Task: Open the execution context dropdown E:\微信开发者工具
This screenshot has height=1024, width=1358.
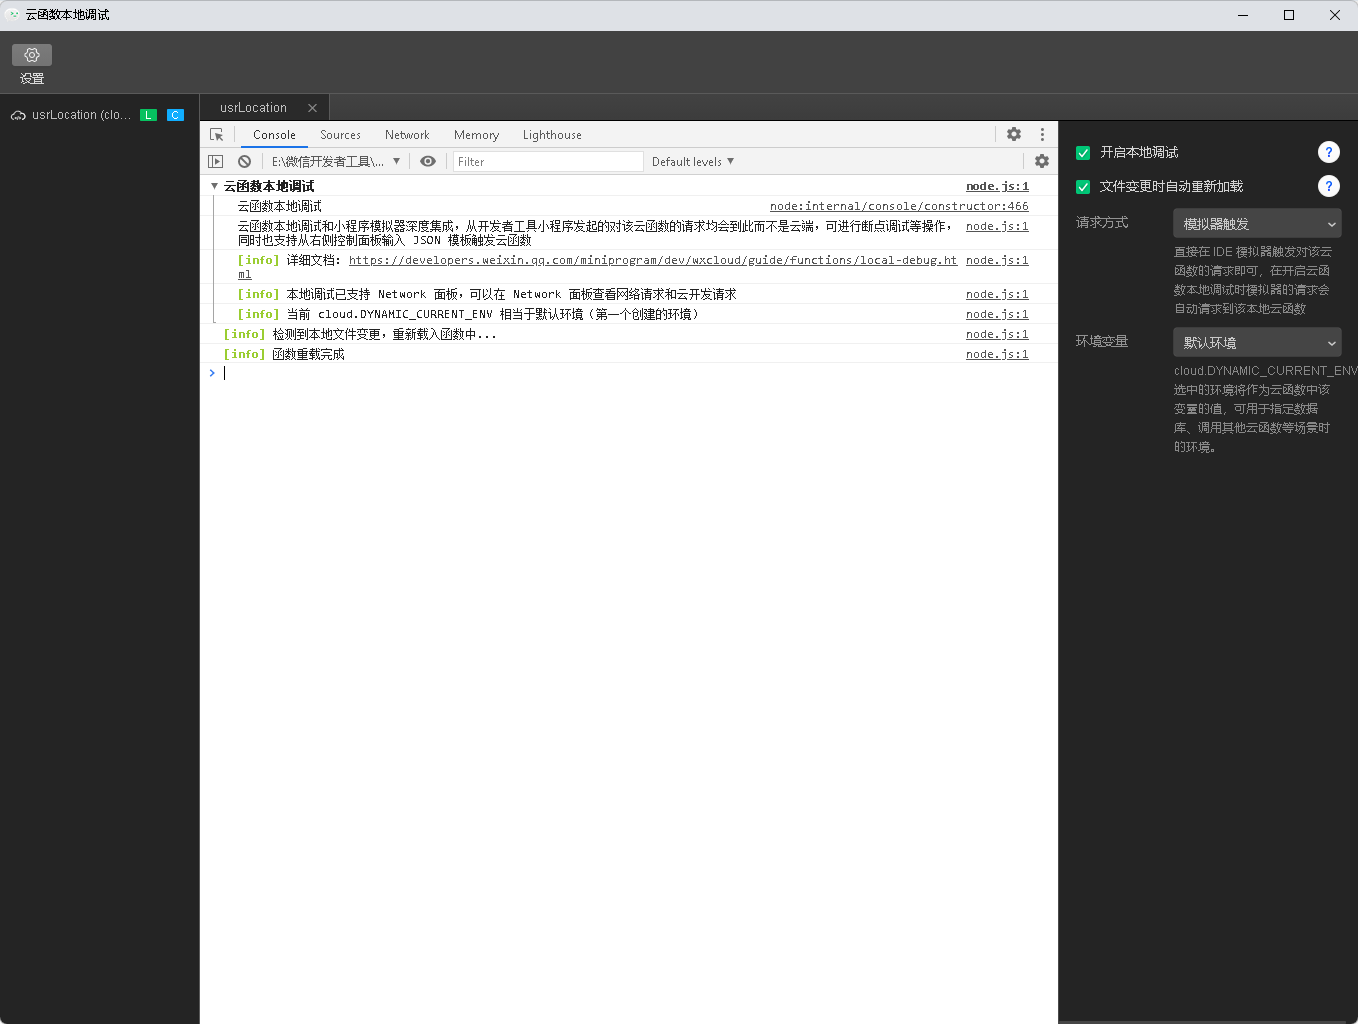Action: 336,161
